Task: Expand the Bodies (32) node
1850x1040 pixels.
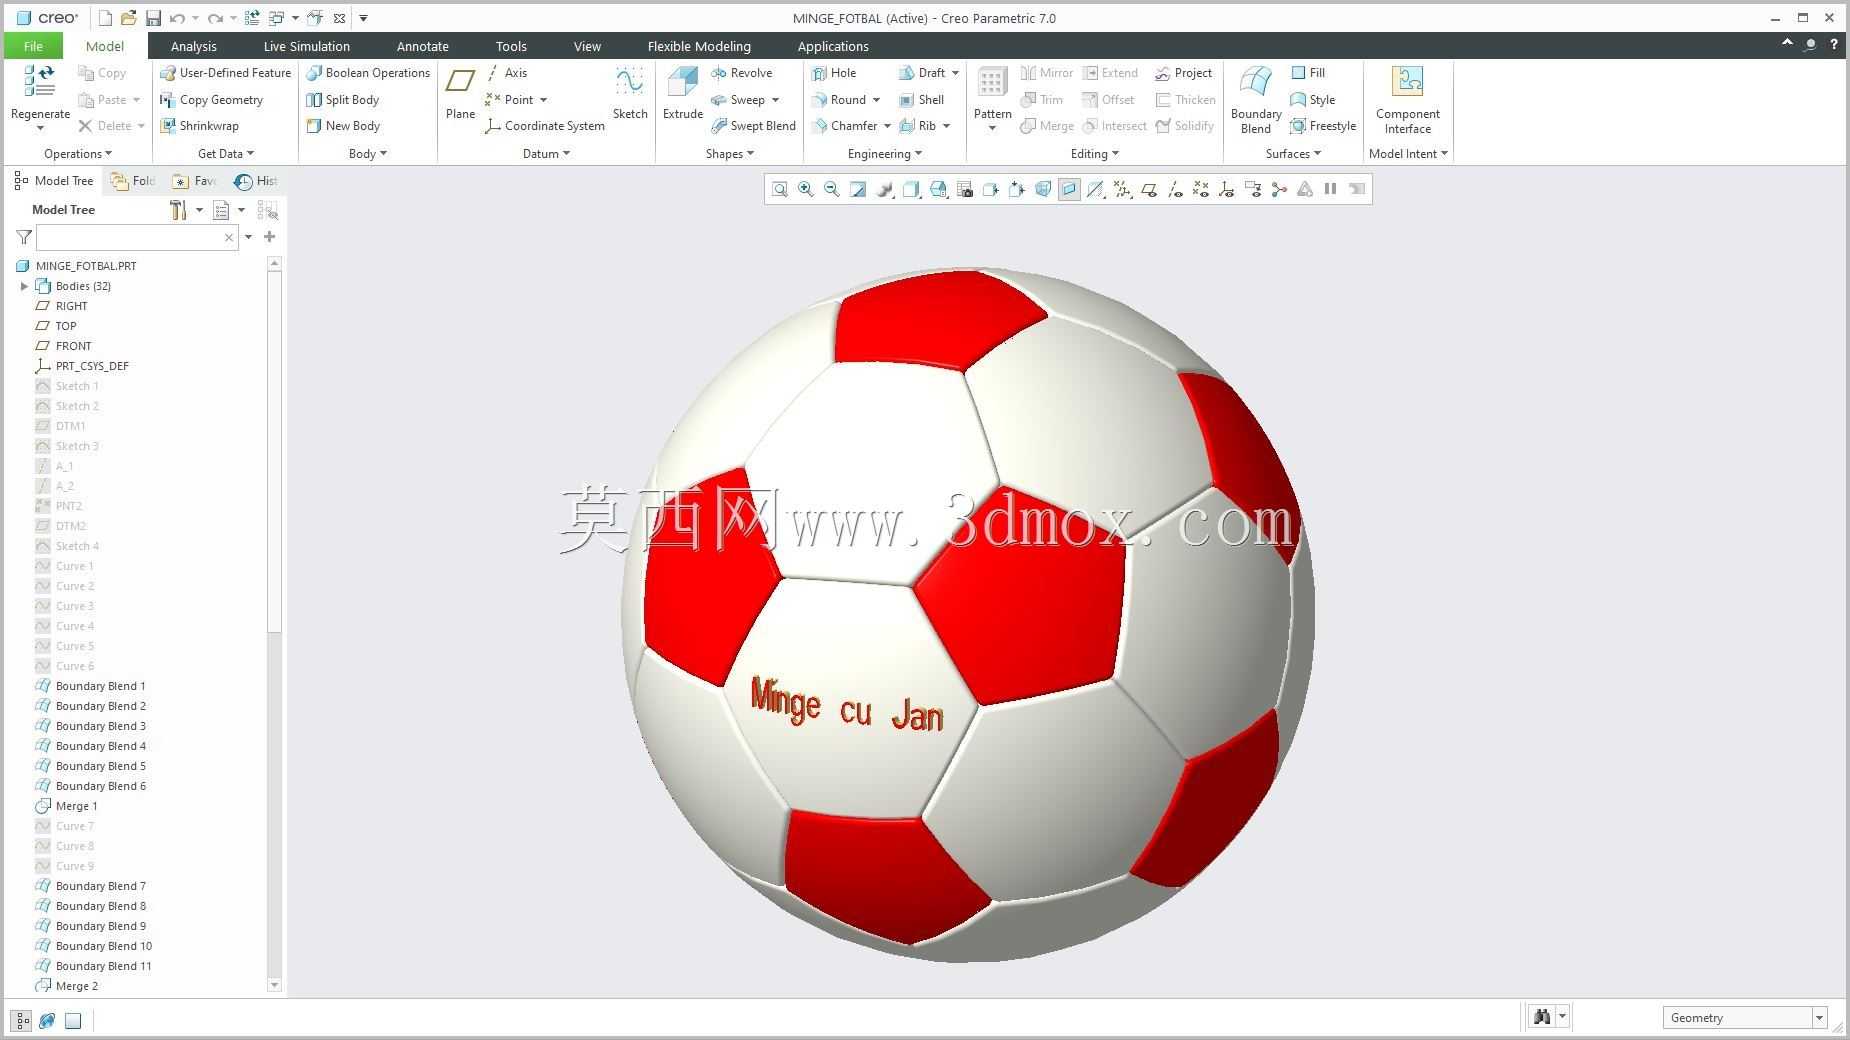Action: 24,286
